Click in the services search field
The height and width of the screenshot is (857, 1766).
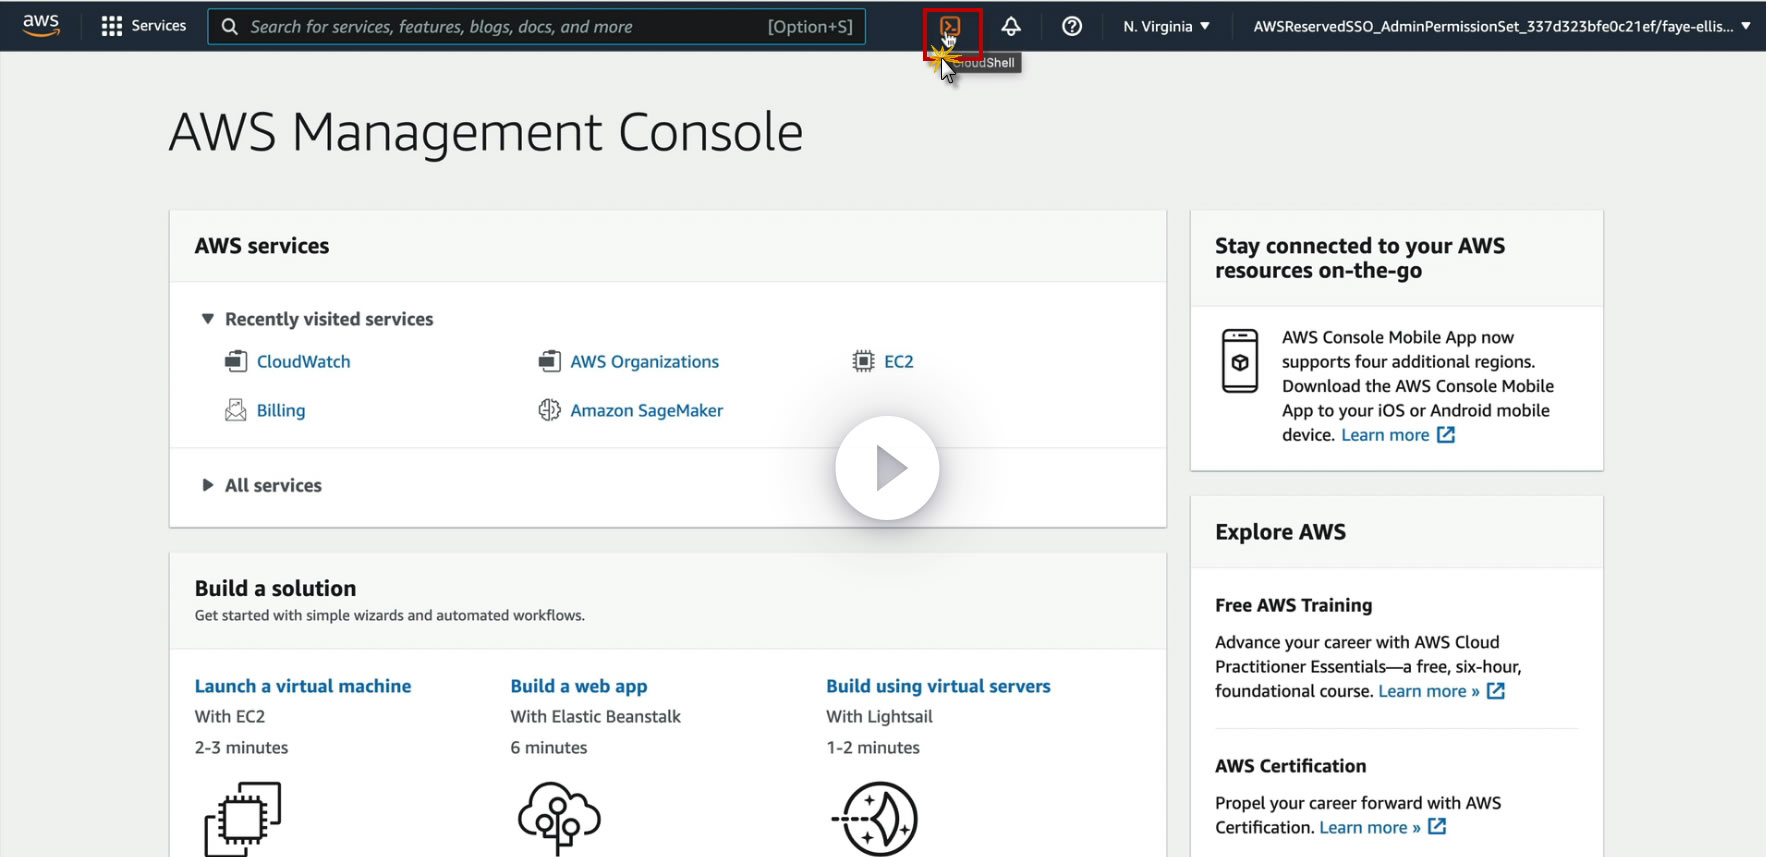(500, 27)
